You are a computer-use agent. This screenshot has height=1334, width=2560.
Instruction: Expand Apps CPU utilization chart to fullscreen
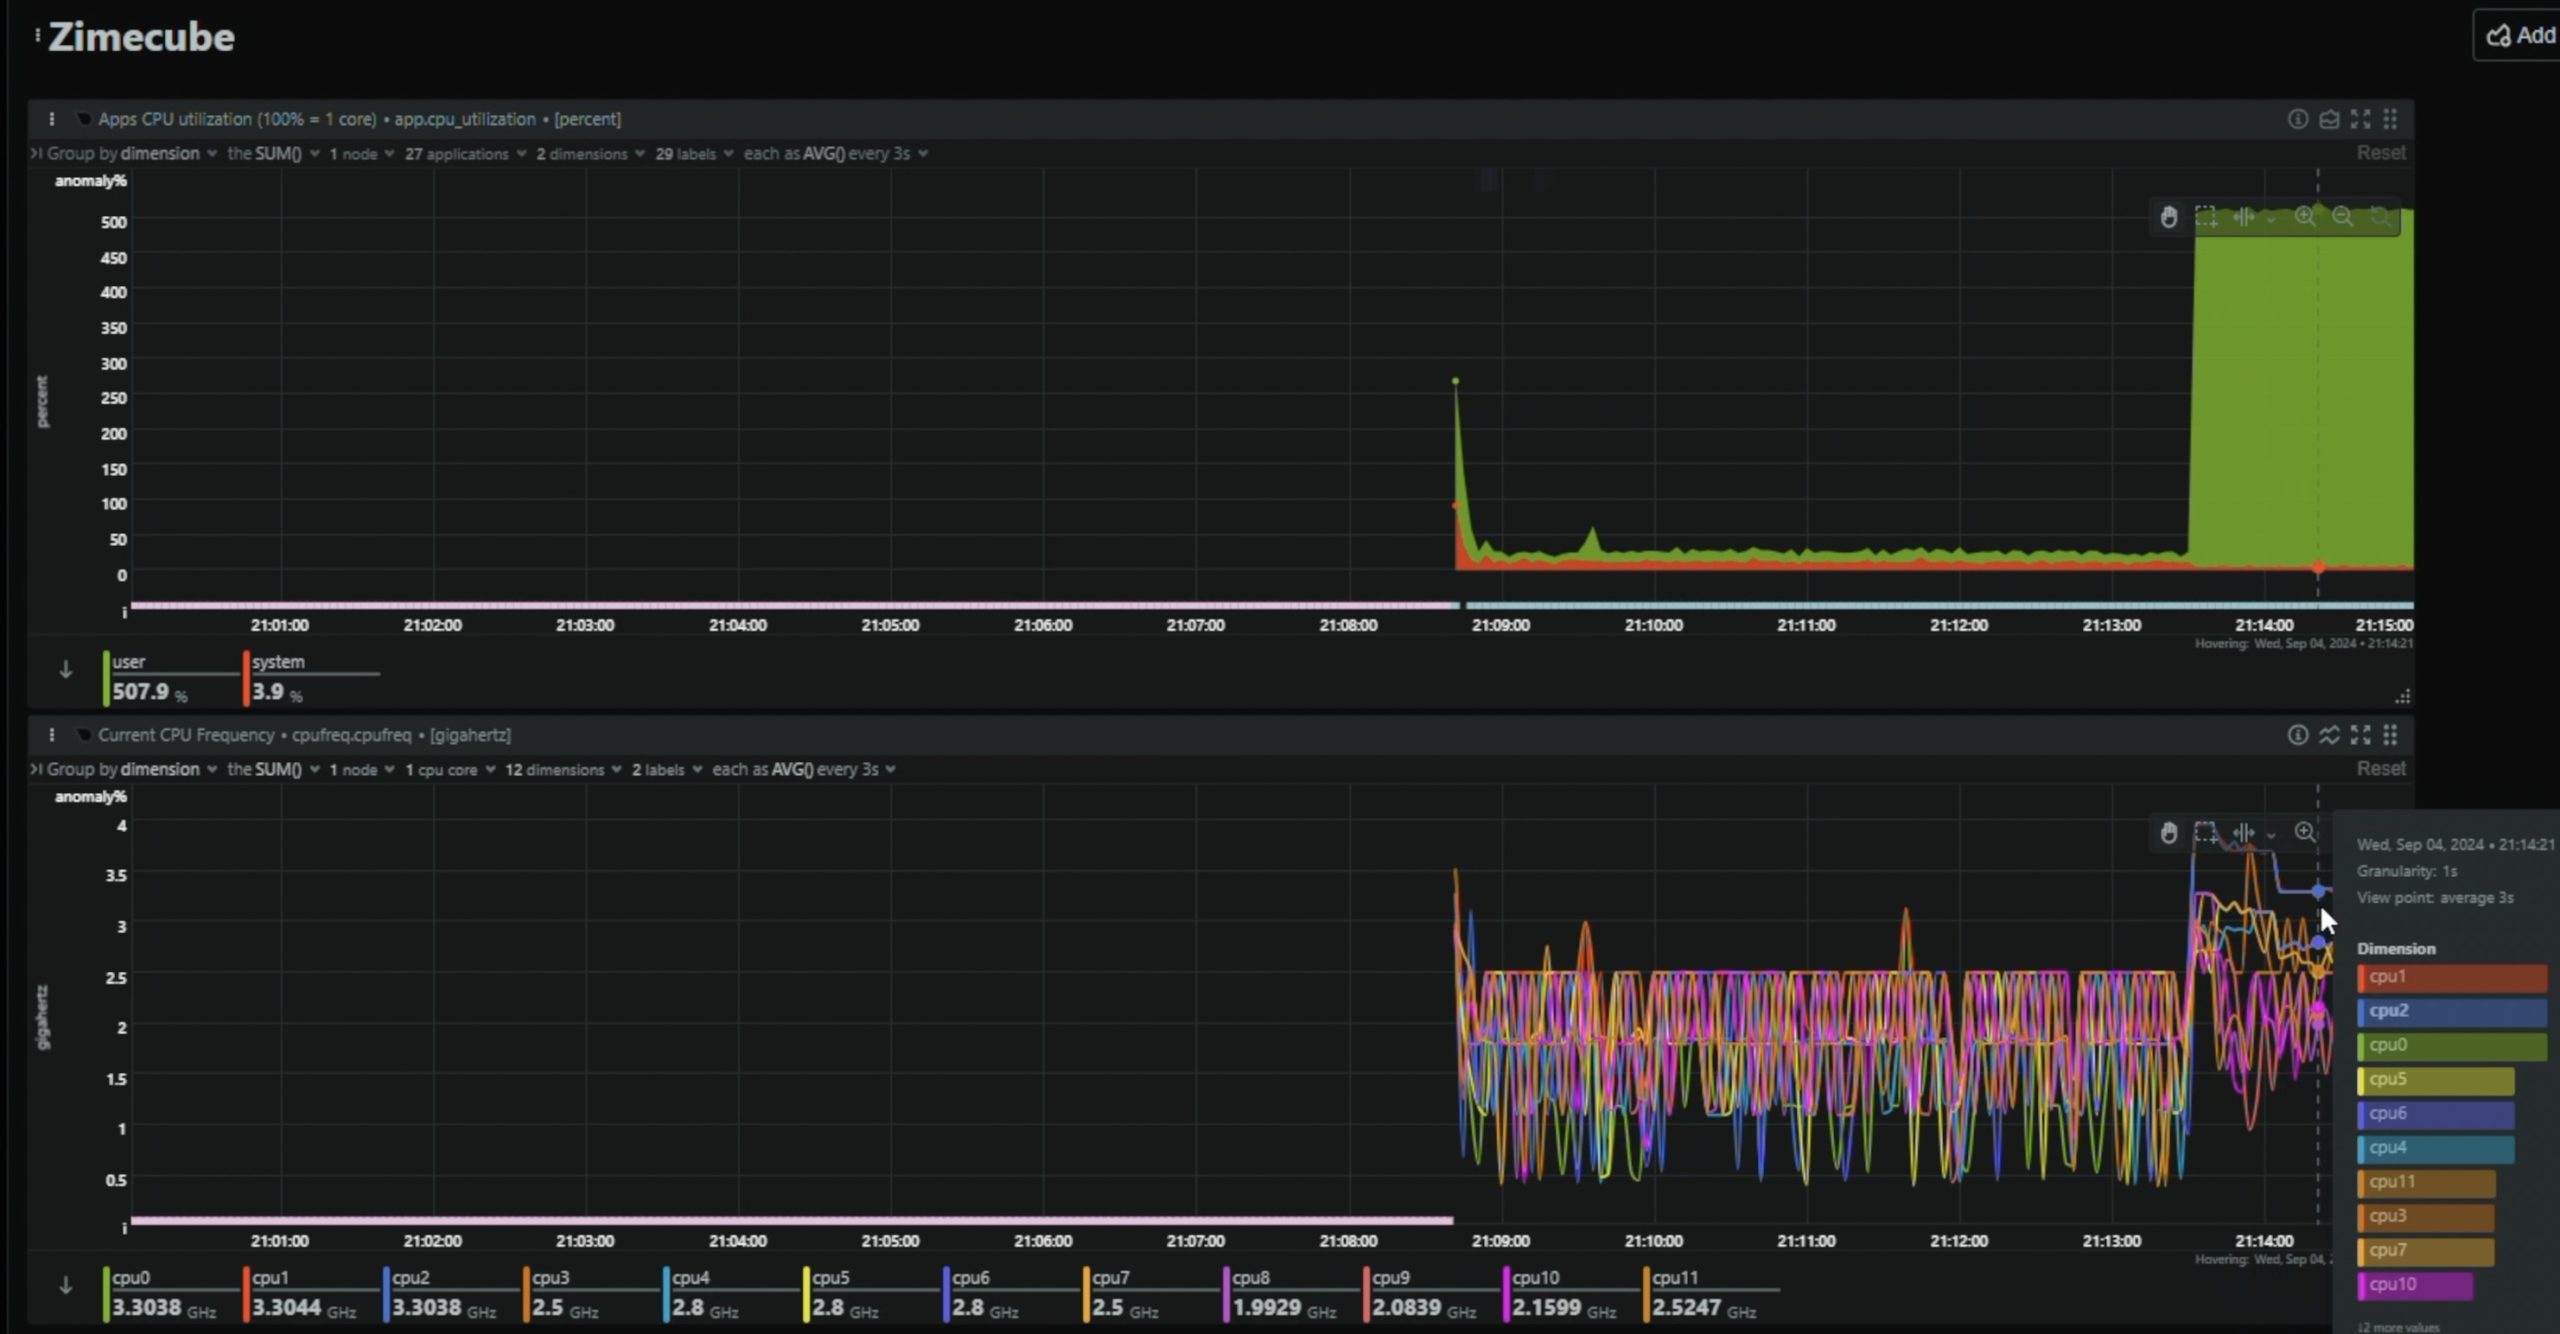(2360, 119)
